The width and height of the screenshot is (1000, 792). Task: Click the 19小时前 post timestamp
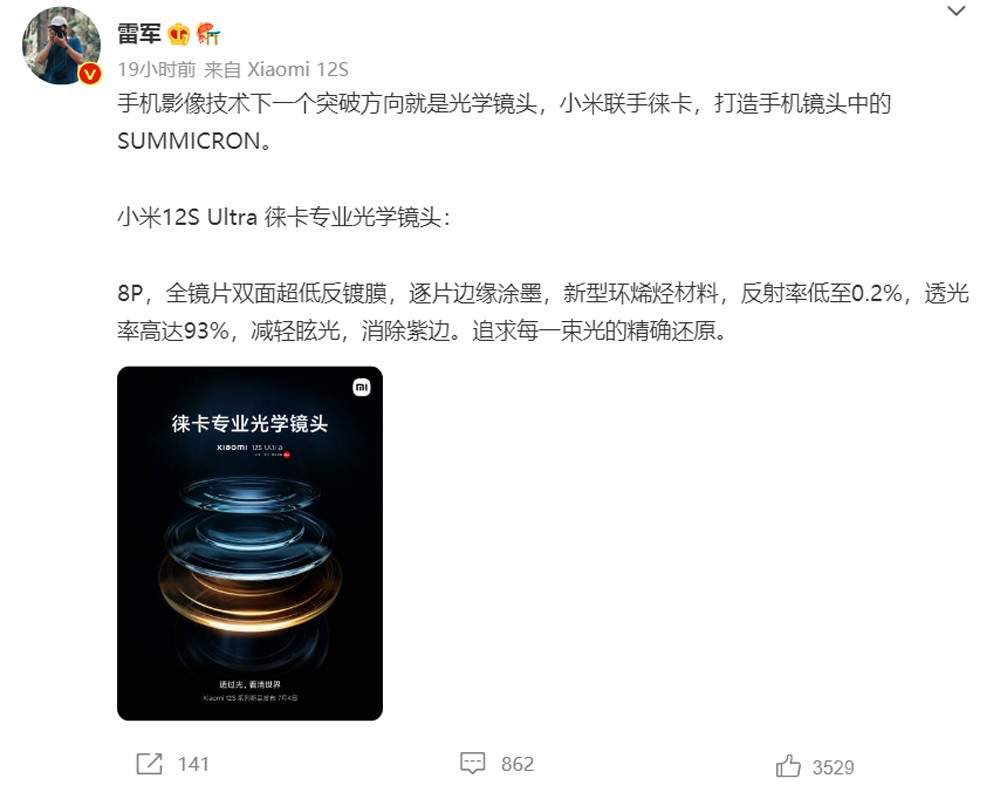(156, 69)
